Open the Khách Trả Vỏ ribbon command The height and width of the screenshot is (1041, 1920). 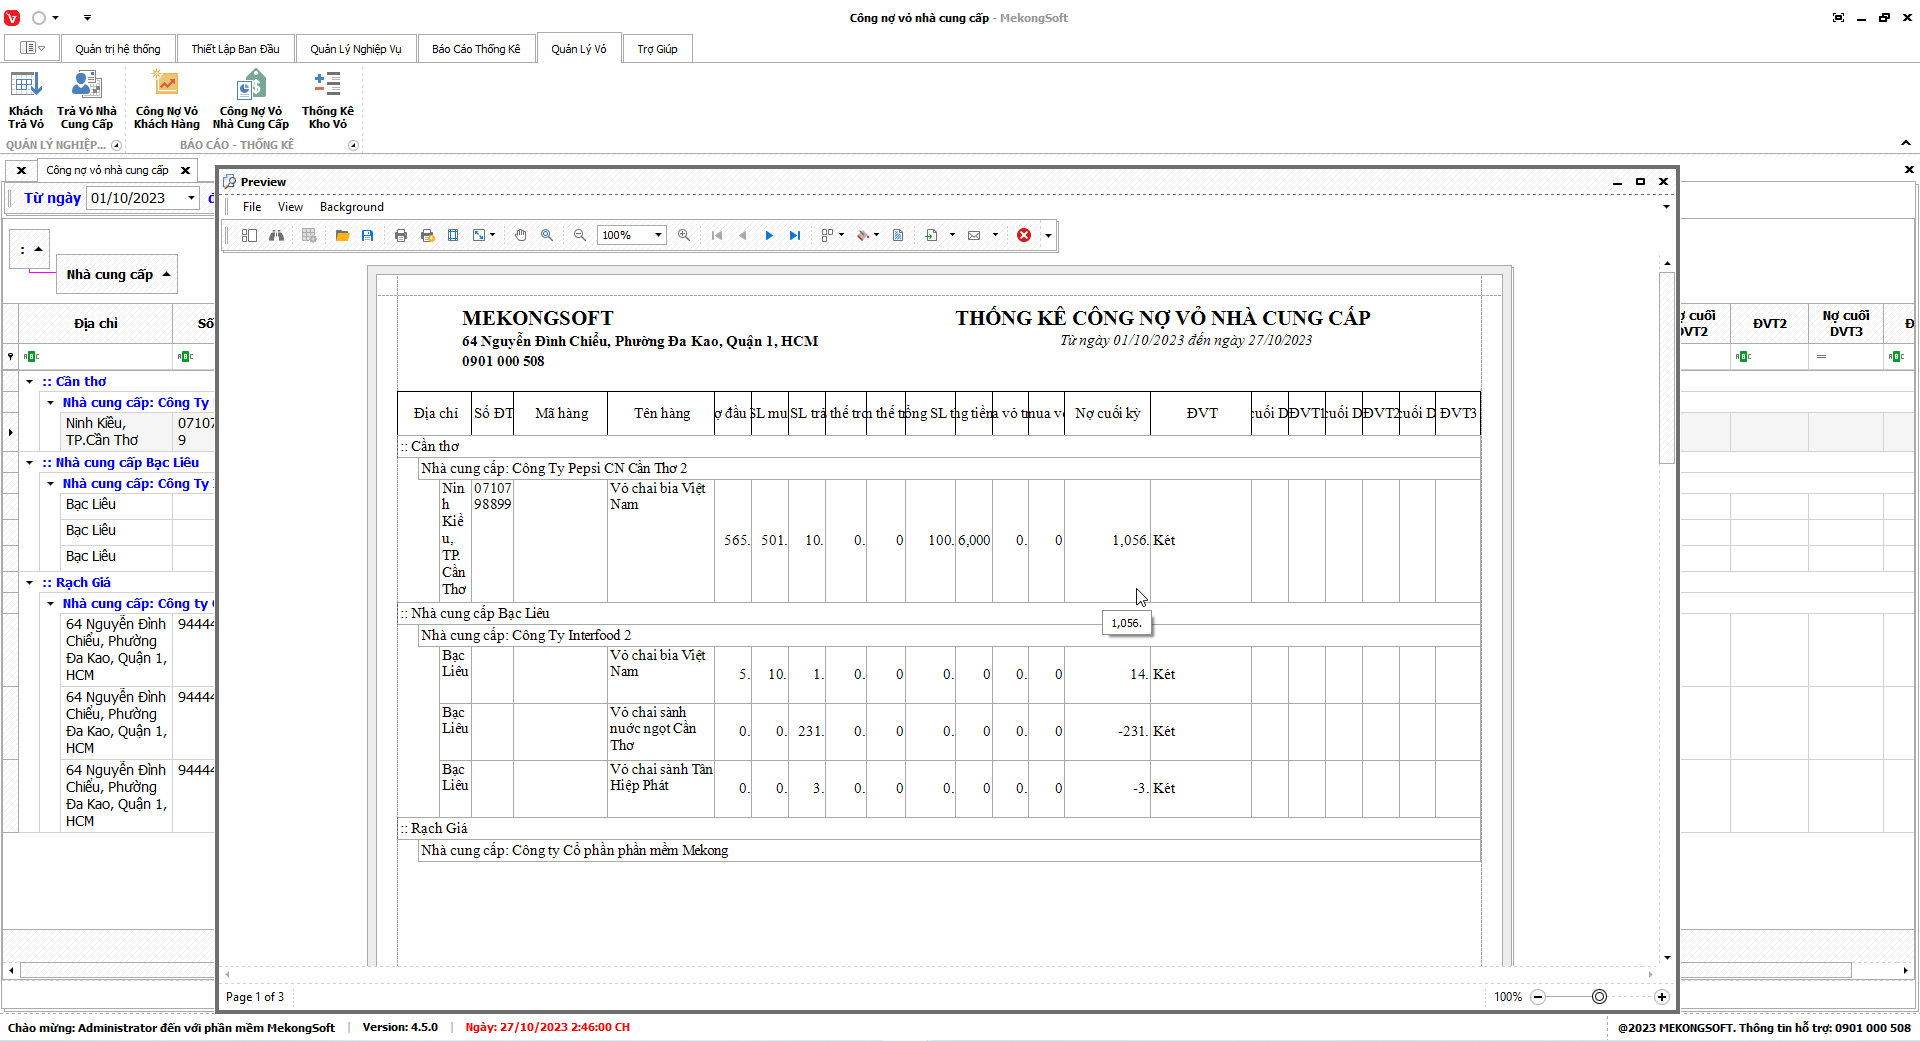(x=26, y=100)
